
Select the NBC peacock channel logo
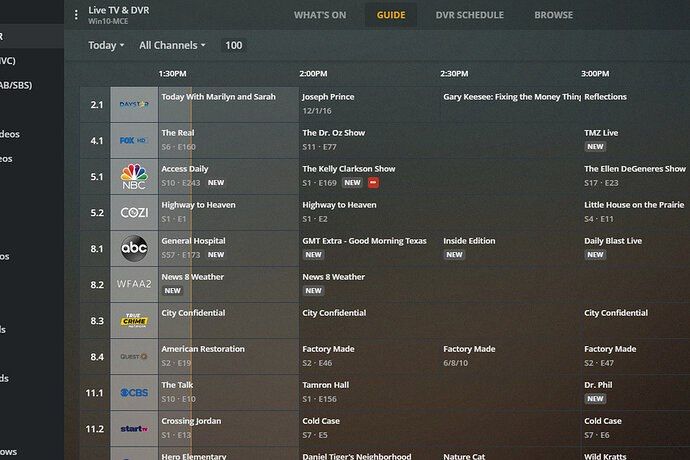pyautogui.click(x=134, y=177)
